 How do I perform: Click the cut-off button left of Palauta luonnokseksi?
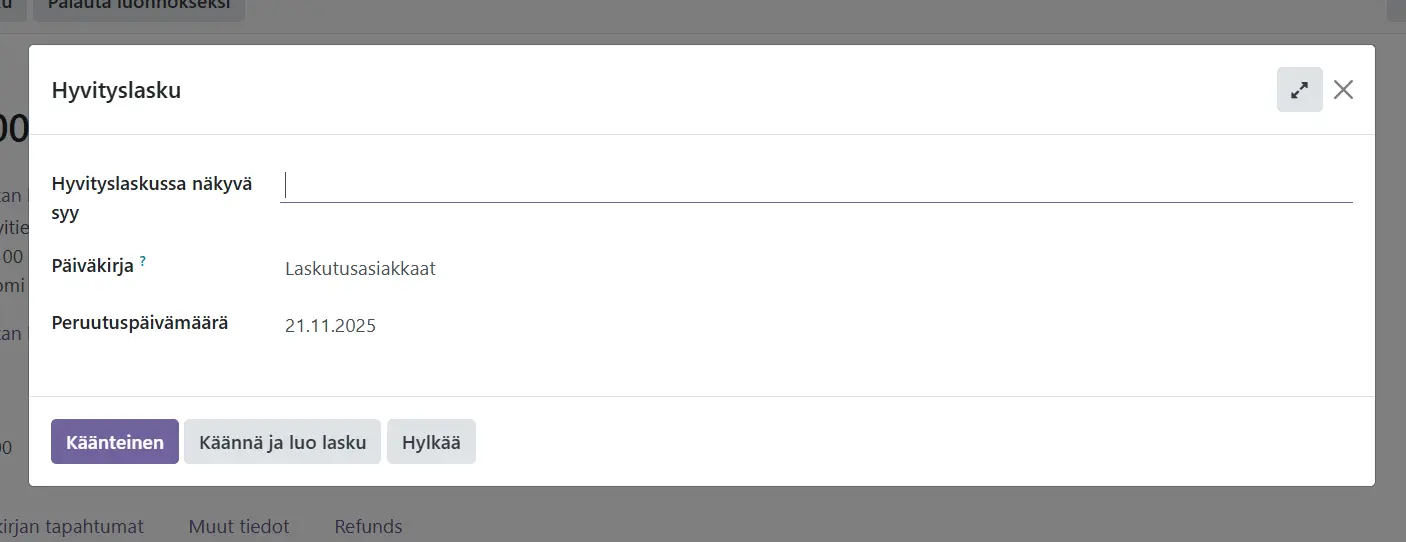point(12,8)
